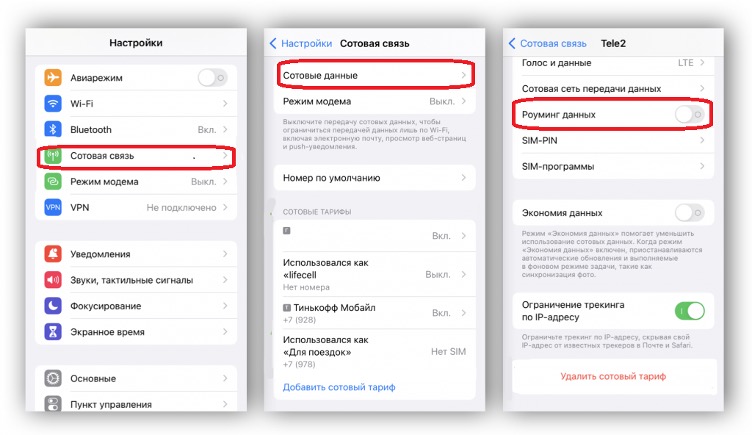Disable Ограничение трекинга по IP-адресу switch
This screenshot has width=755, height=435.
tap(690, 311)
